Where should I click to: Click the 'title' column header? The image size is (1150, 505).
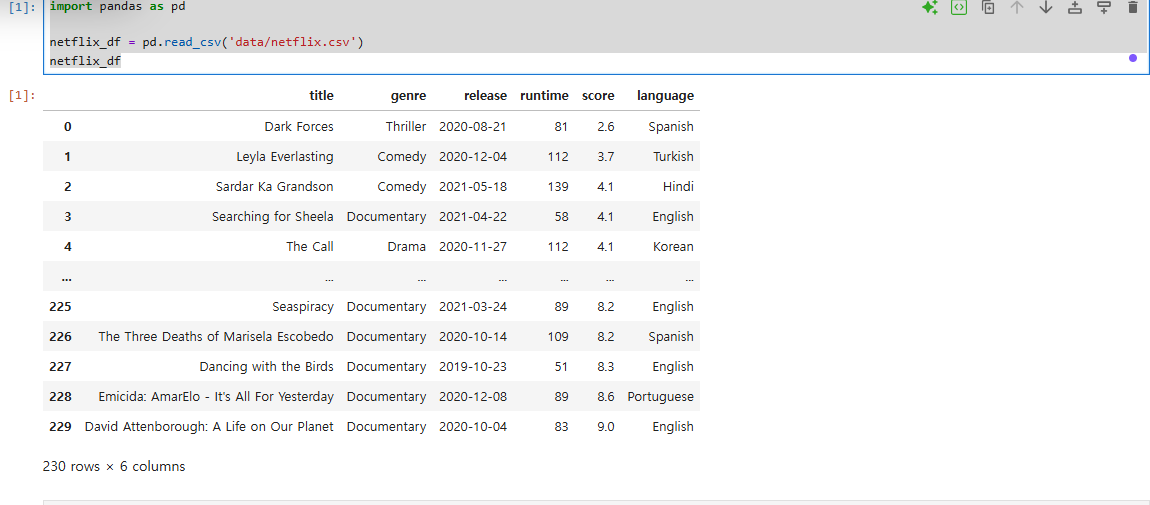point(321,95)
